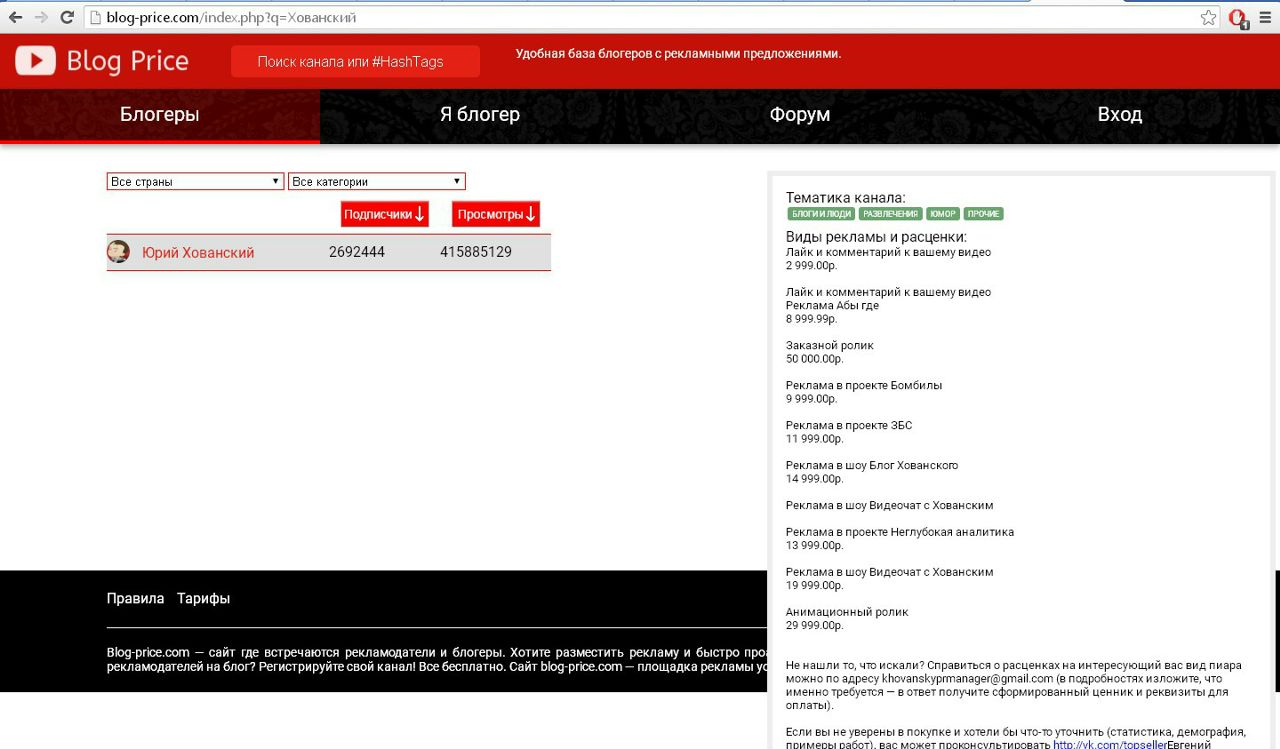
Task: Click the price 50 000.00р.
Action: (815, 358)
